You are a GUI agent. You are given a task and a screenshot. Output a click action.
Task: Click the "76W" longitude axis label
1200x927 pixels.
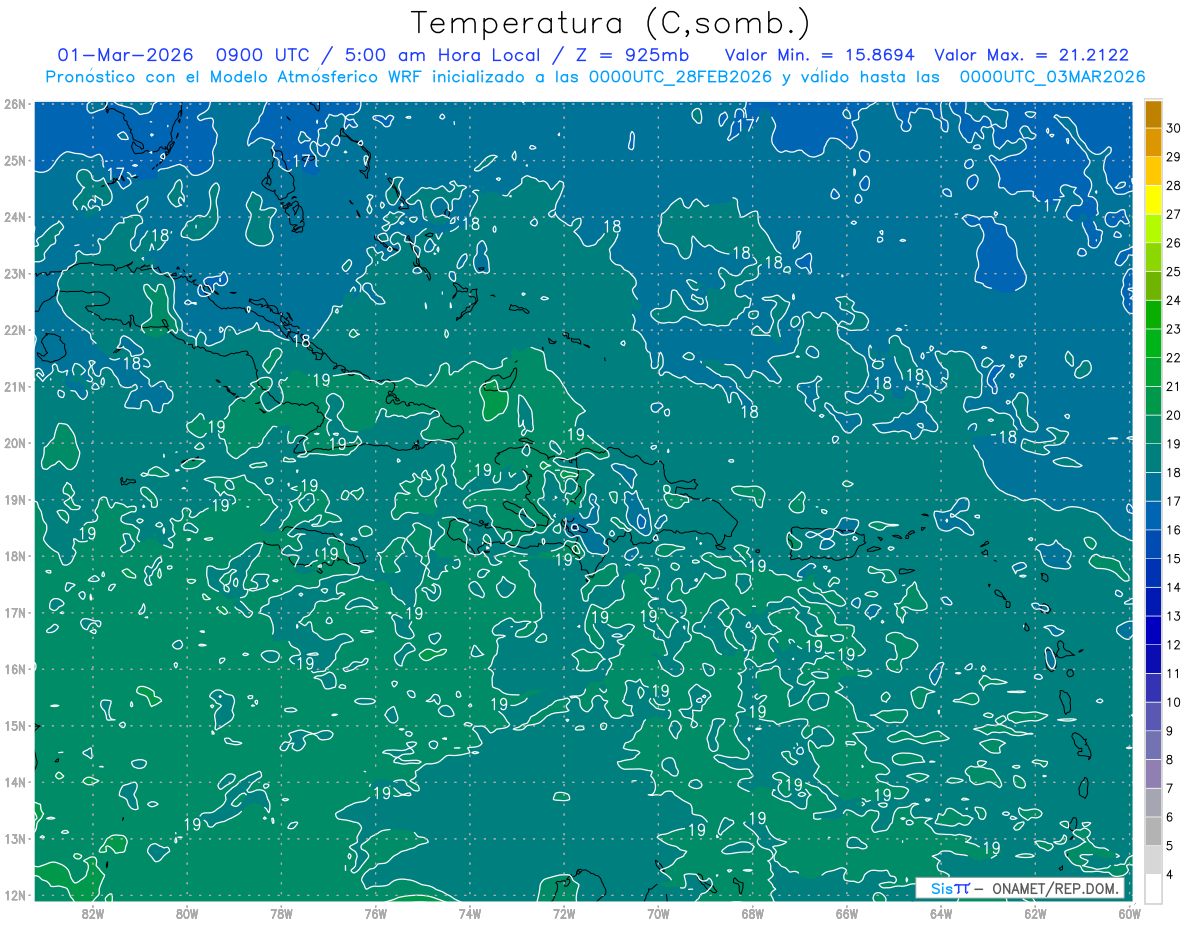tap(375, 913)
